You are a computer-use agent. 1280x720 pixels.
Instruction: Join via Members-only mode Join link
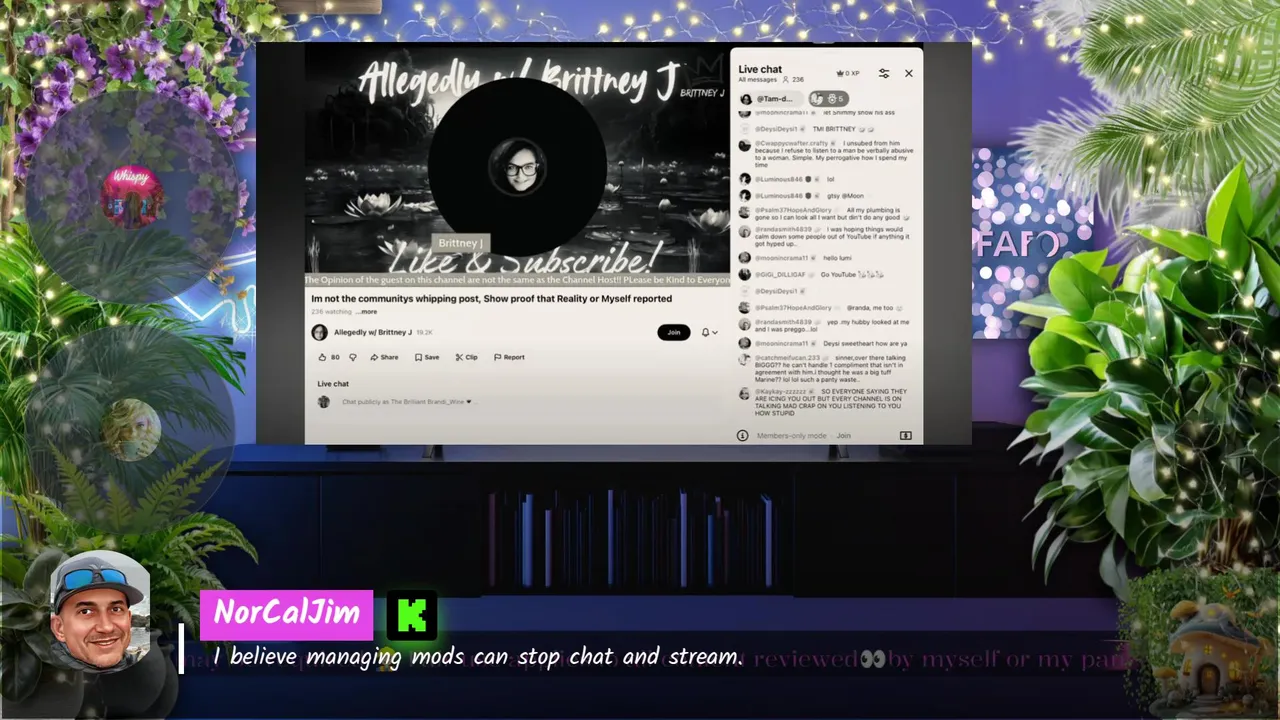point(843,436)
